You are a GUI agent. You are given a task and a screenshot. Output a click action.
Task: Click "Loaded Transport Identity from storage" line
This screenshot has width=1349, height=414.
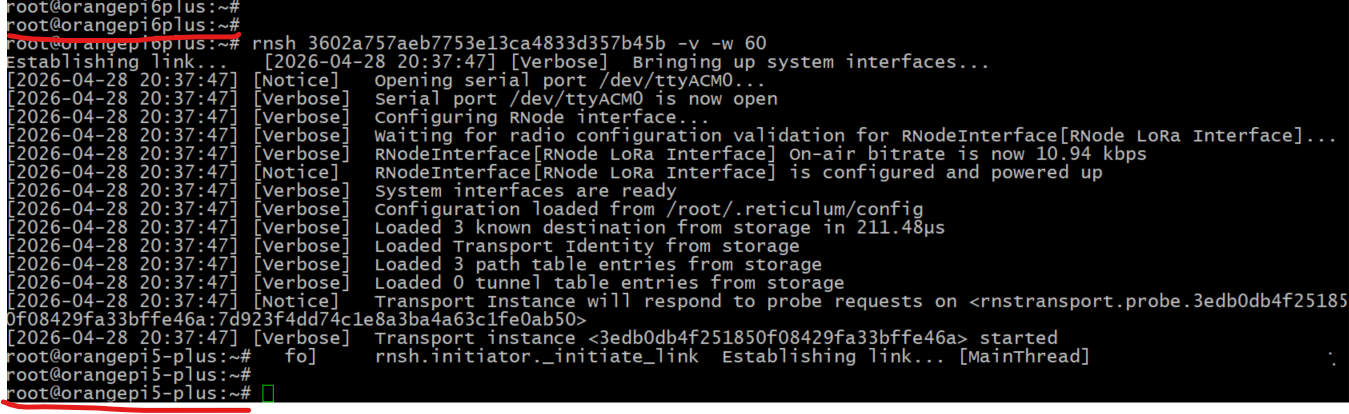coord(587,246)
